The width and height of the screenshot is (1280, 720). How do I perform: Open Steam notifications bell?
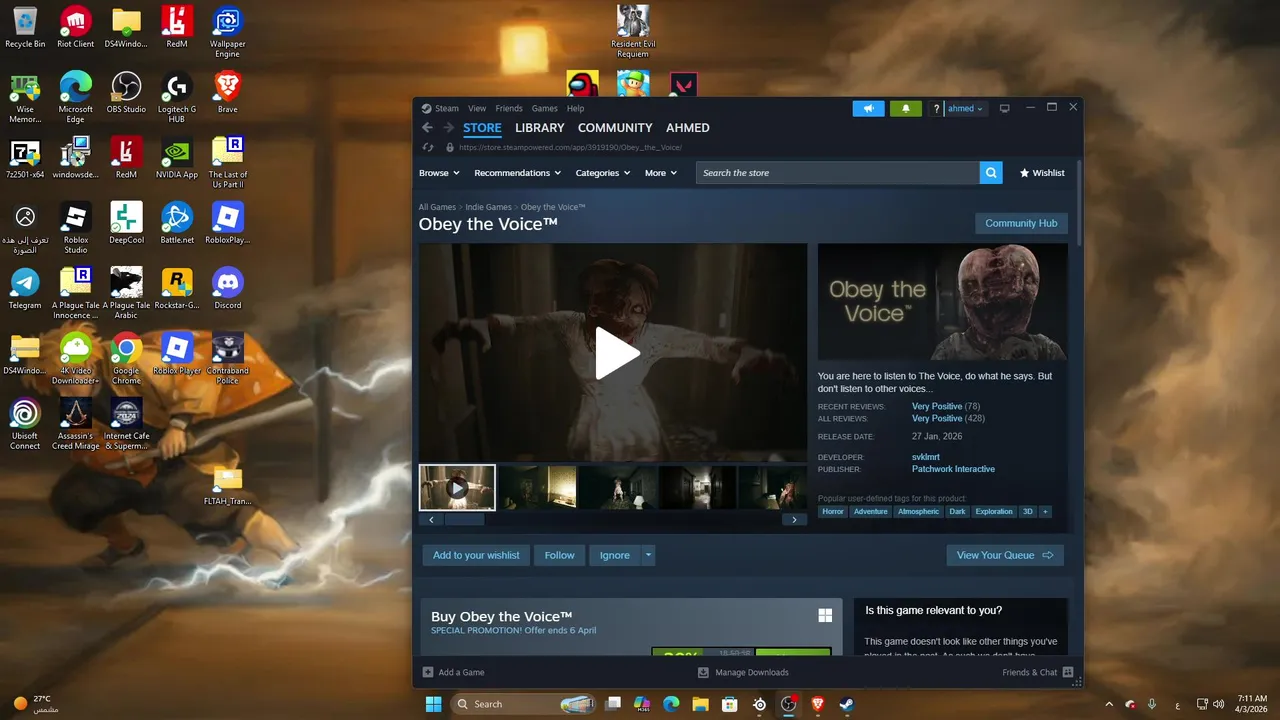click(905, 108)
